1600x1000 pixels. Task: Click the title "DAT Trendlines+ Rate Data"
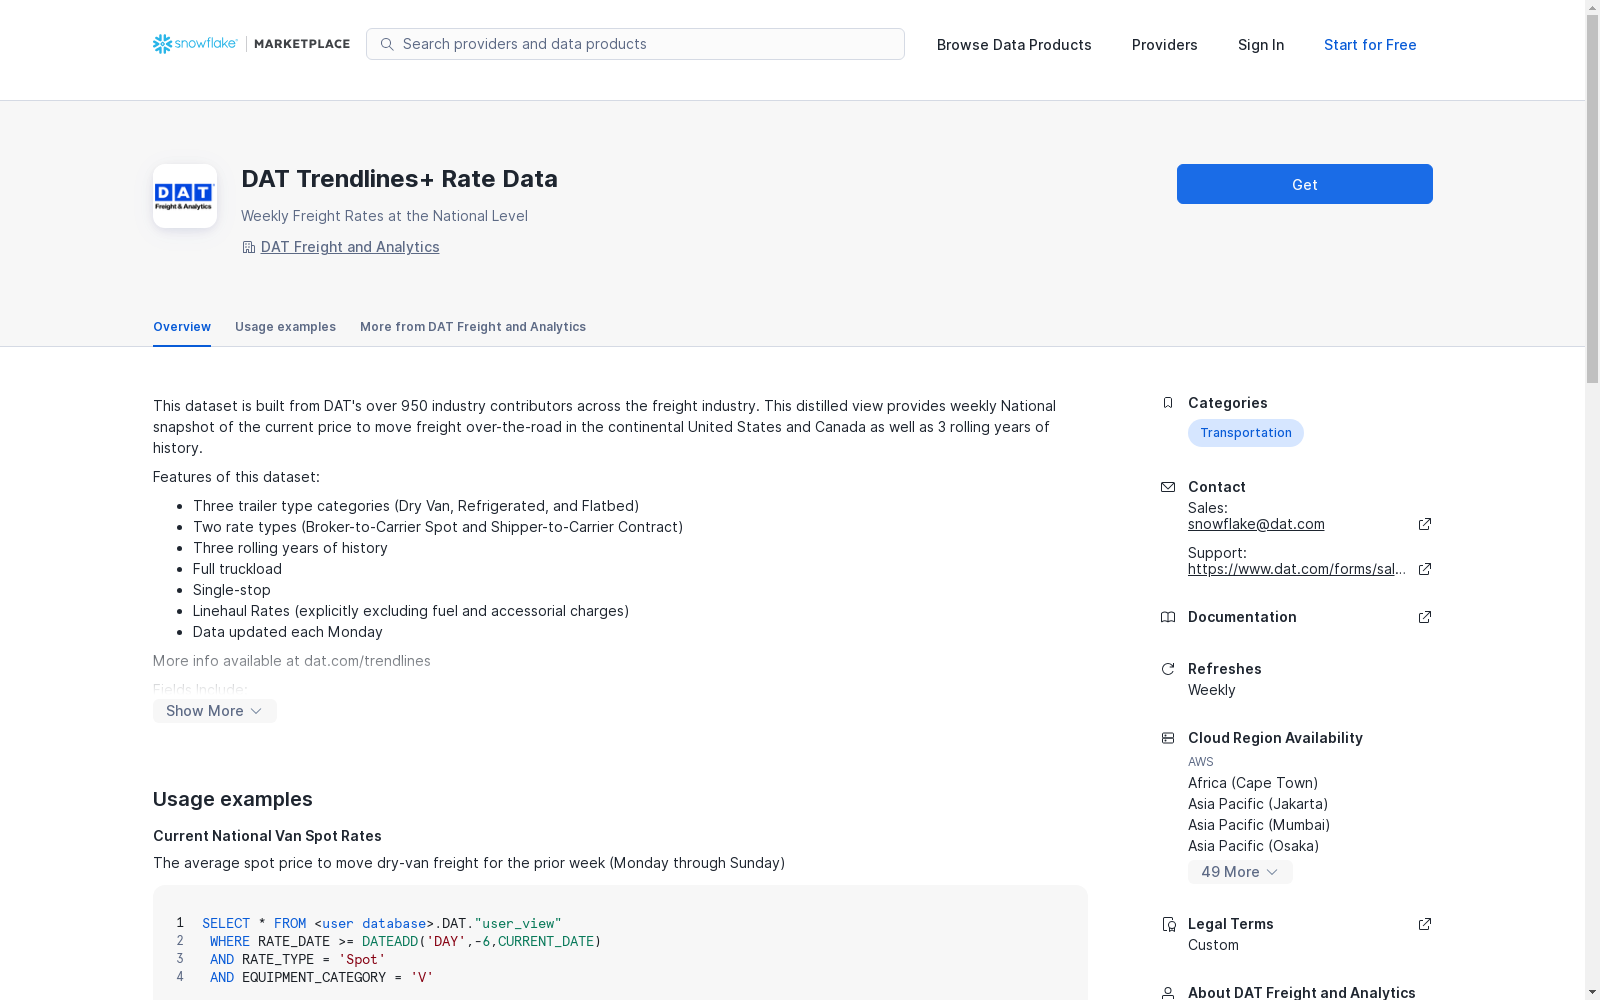[399, 179]
